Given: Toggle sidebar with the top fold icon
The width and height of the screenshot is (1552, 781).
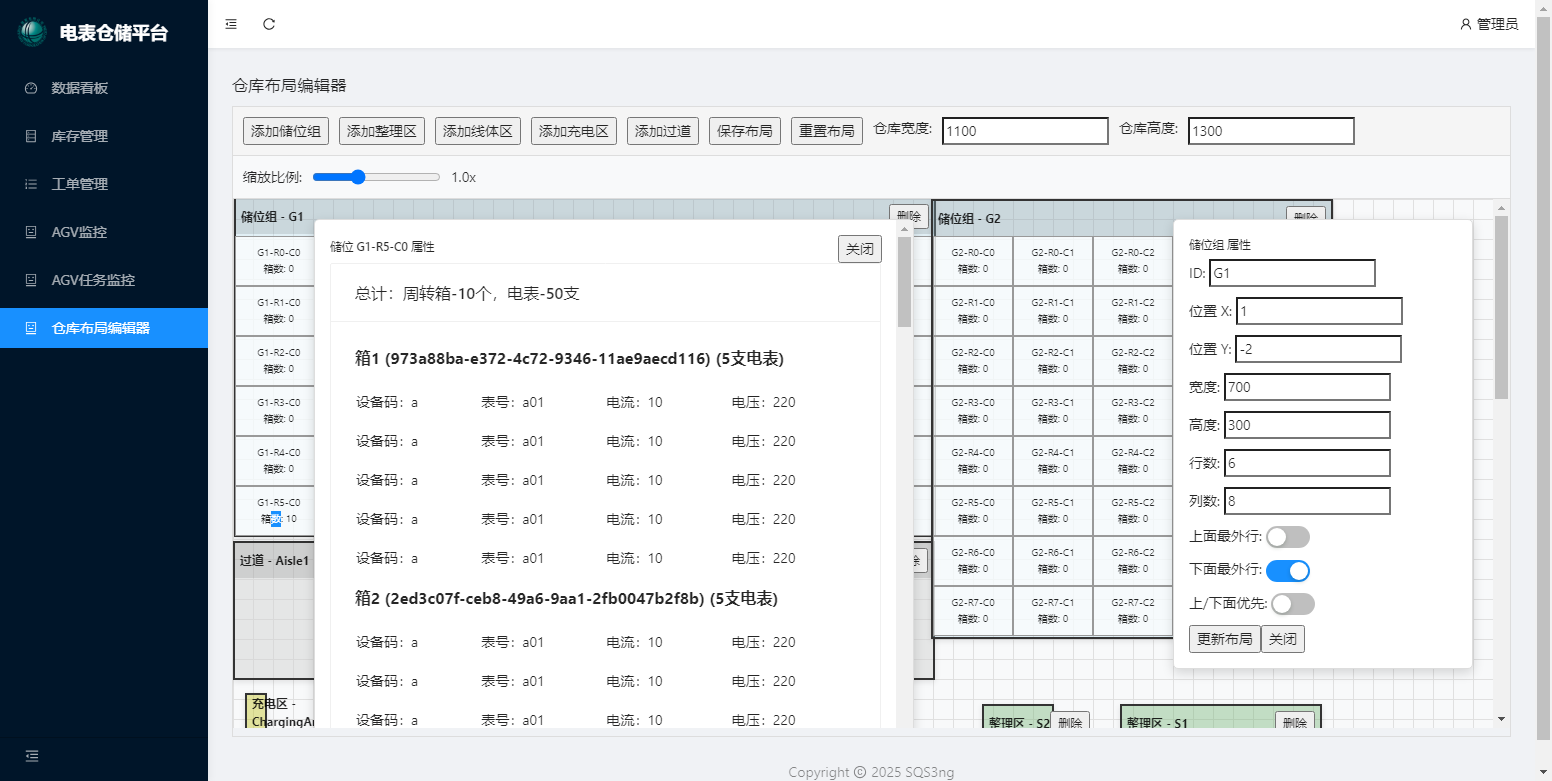Looking at the screenshot, I should [x=231, y=24].
